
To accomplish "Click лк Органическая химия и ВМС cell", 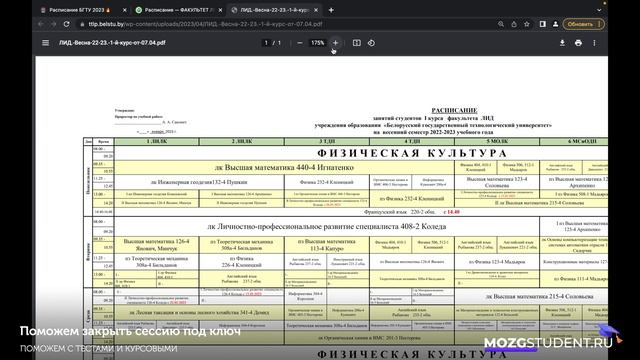I will [369, 338].
